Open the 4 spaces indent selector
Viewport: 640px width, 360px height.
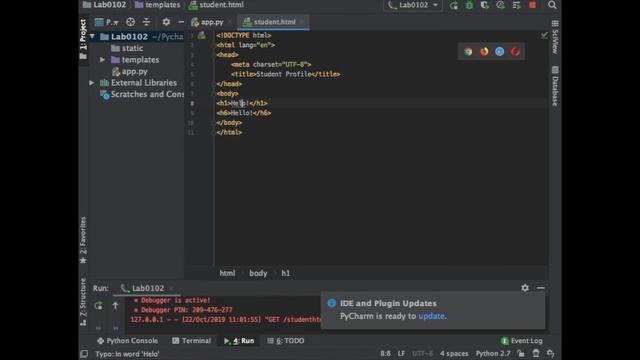click(x=454, y=353)
